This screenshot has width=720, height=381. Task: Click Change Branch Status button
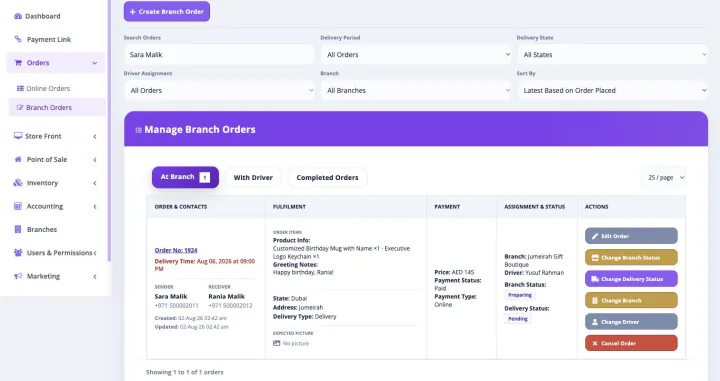[x=631, y=258]
